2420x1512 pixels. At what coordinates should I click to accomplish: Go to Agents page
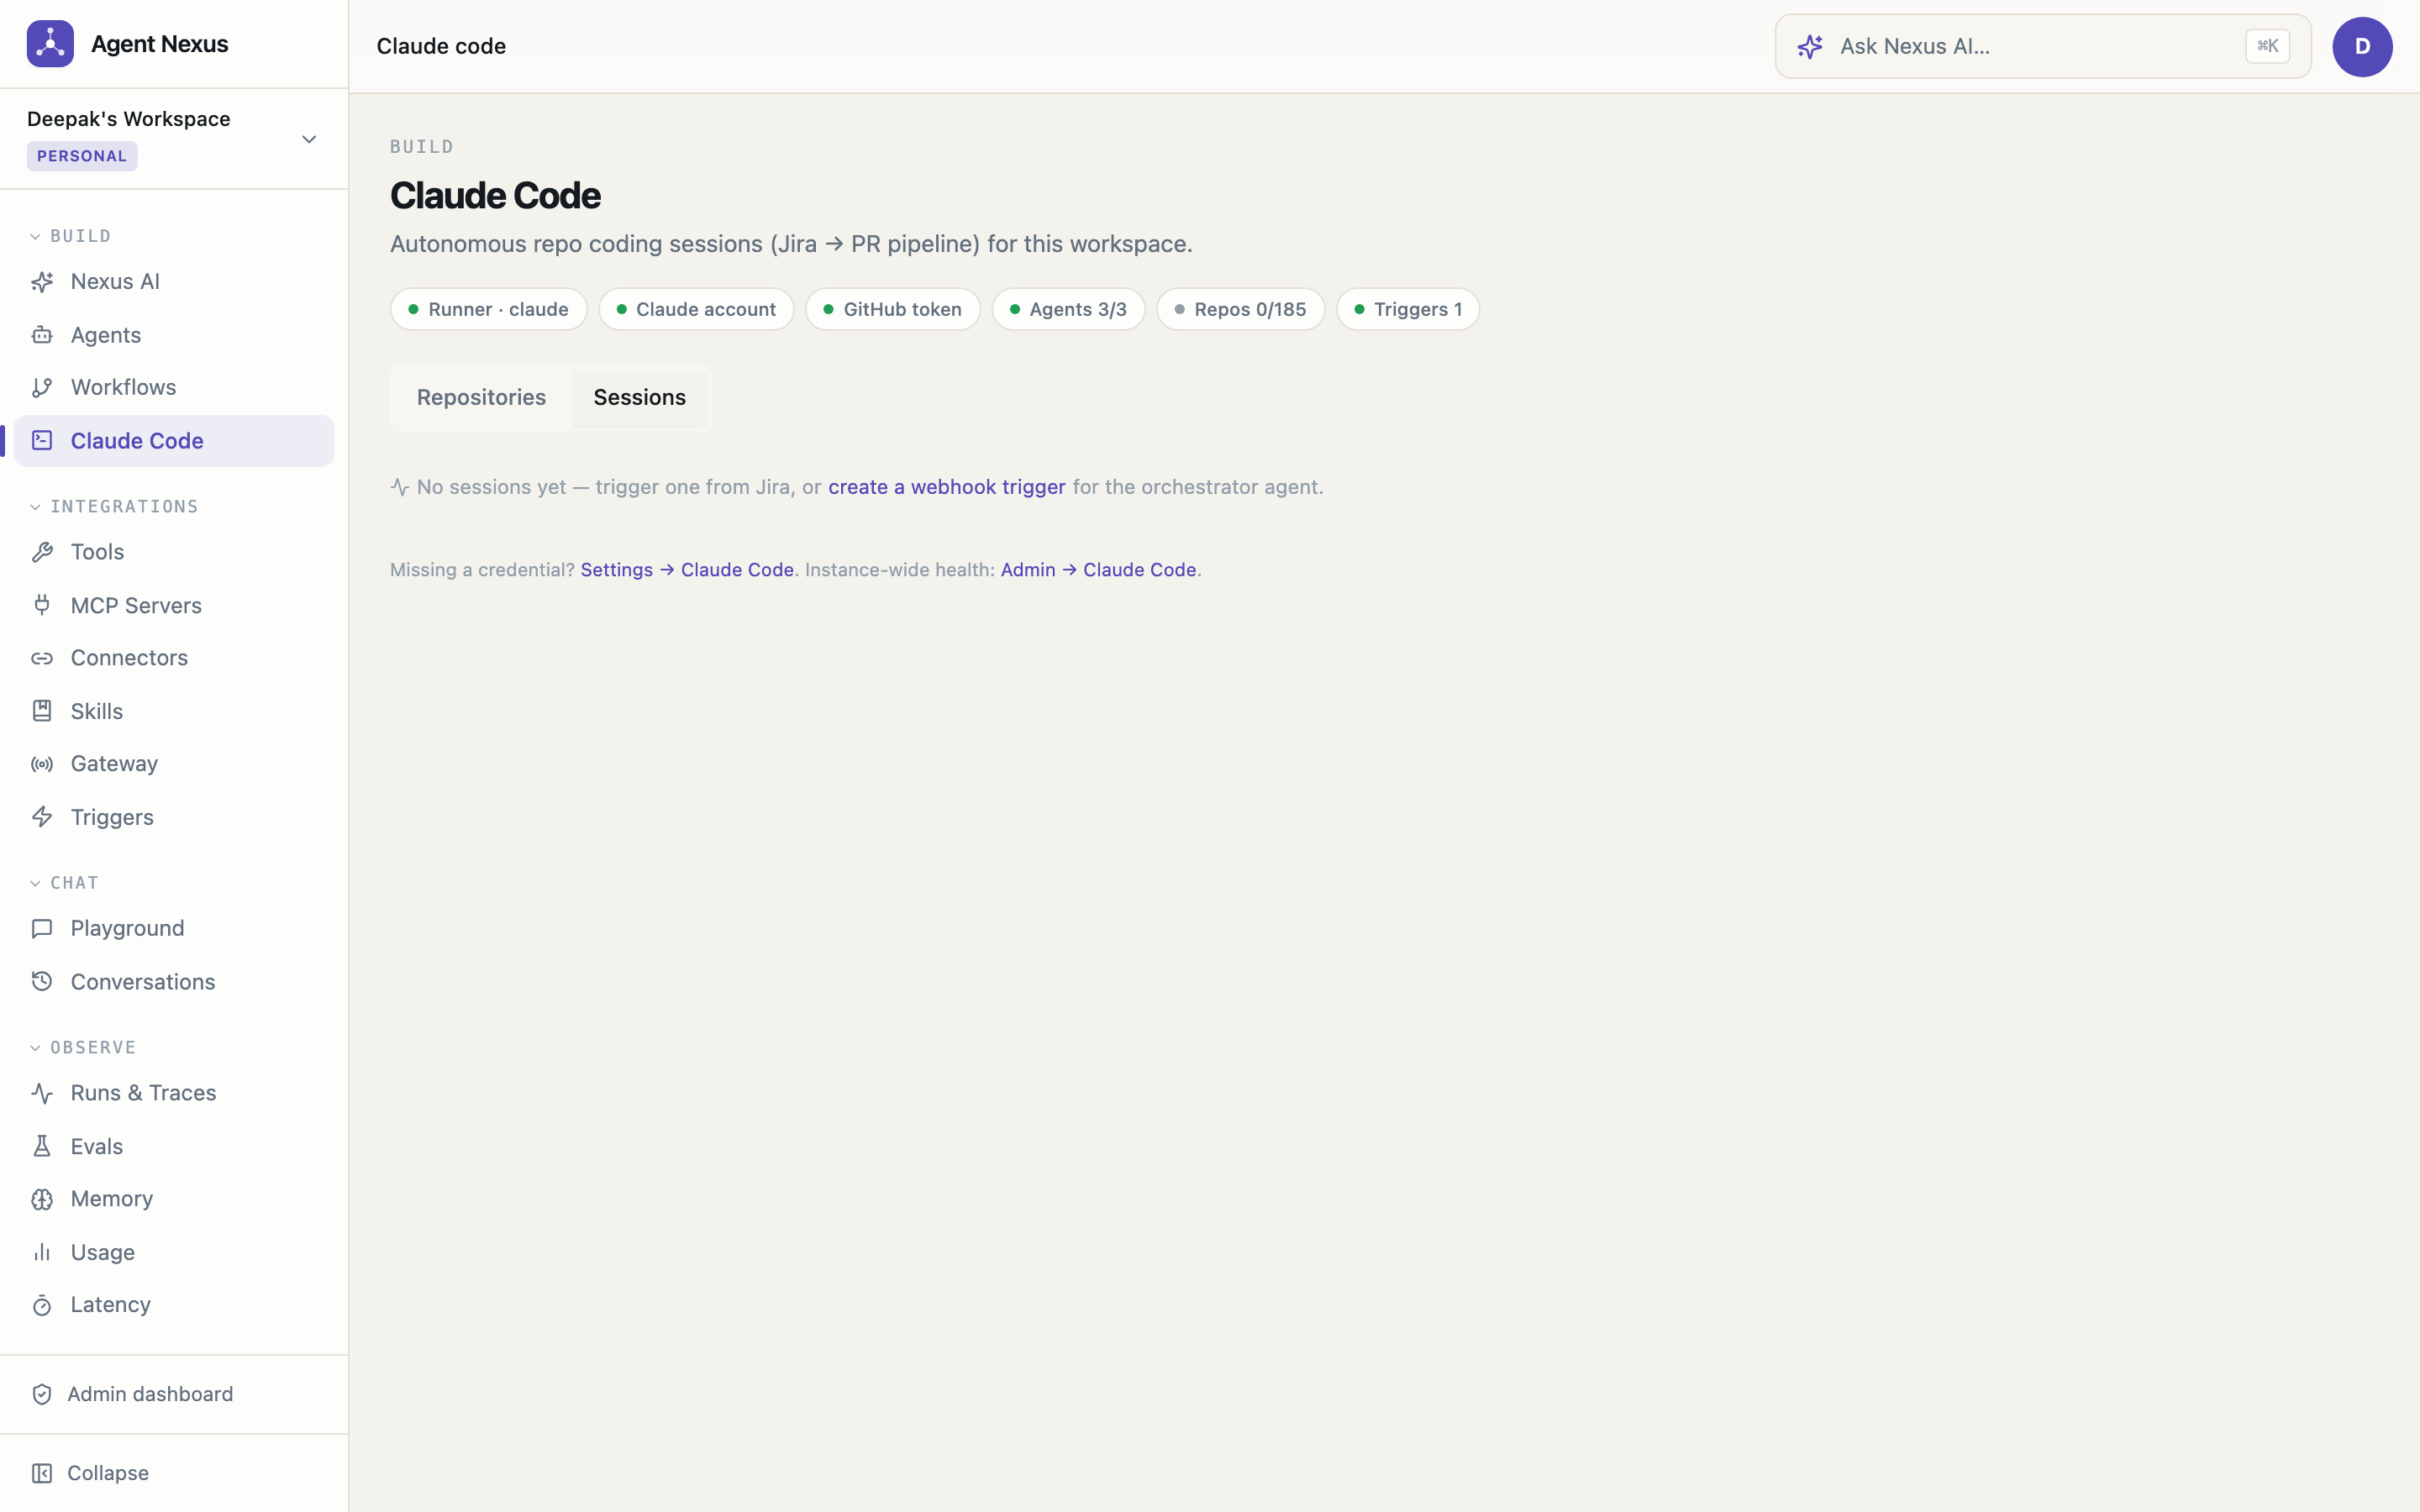click(173, 335)
